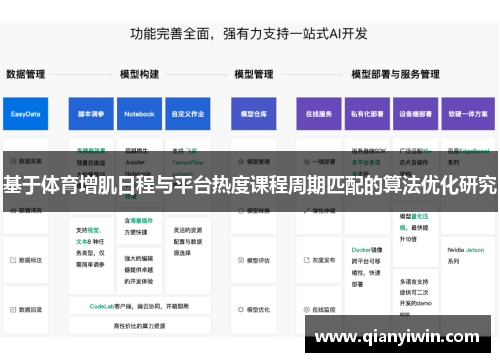Click the 数据管理 section heading

click(26, 74)
